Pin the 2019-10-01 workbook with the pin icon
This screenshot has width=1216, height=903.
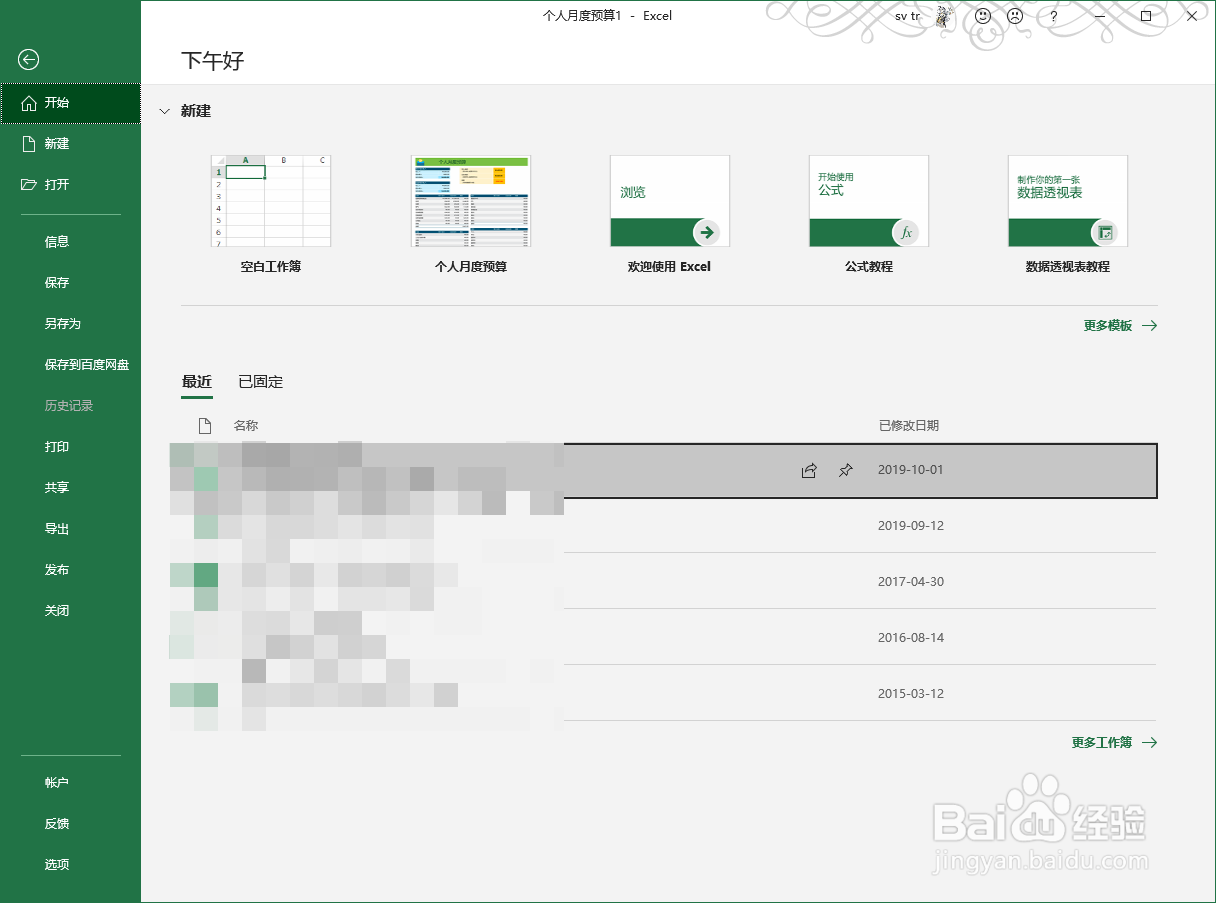846,470
